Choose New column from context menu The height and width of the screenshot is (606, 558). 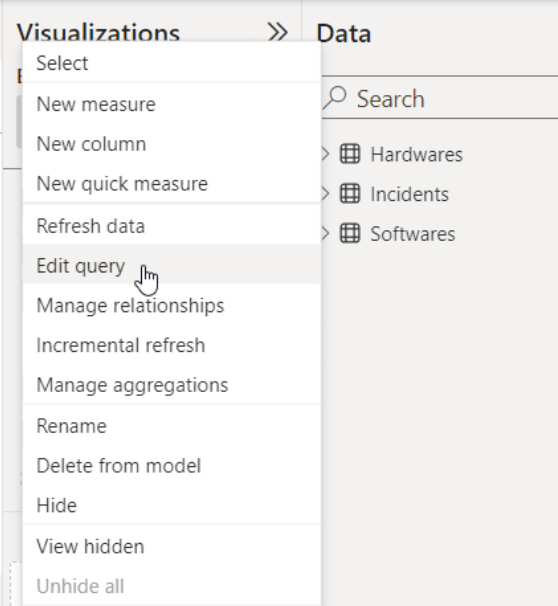pos(172,144)
